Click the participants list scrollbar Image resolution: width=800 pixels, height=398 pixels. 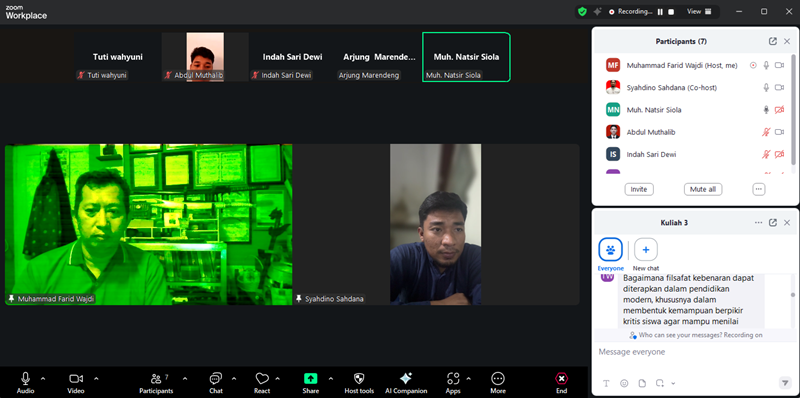[x=793, y=110]
